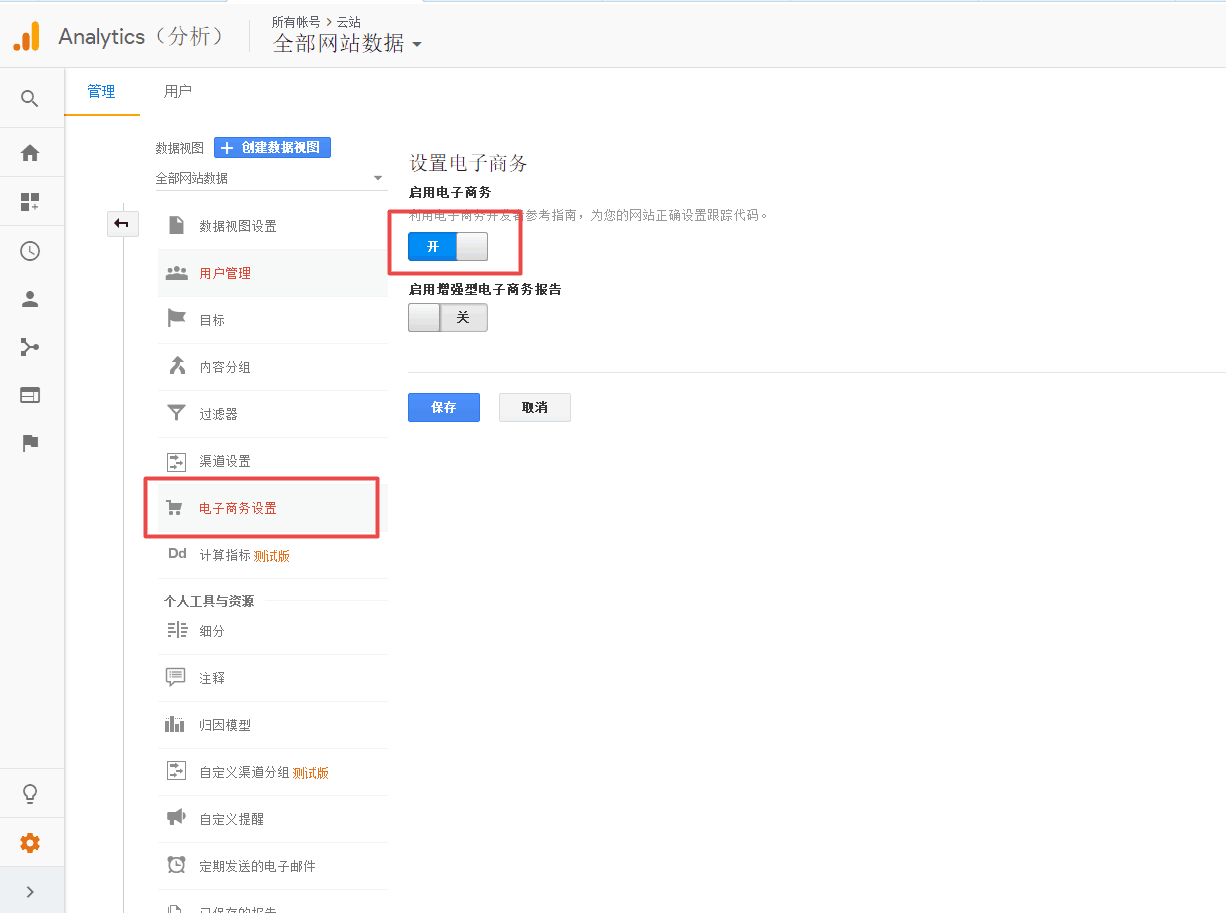Open the Real-time clock icon
Viewport: 1226px width, 913px height.
pyautogui.click(x=30, y=251)
